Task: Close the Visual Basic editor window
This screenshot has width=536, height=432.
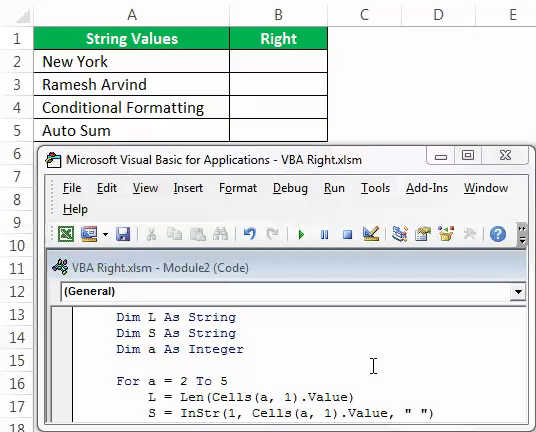Action: tap(505, 156)
